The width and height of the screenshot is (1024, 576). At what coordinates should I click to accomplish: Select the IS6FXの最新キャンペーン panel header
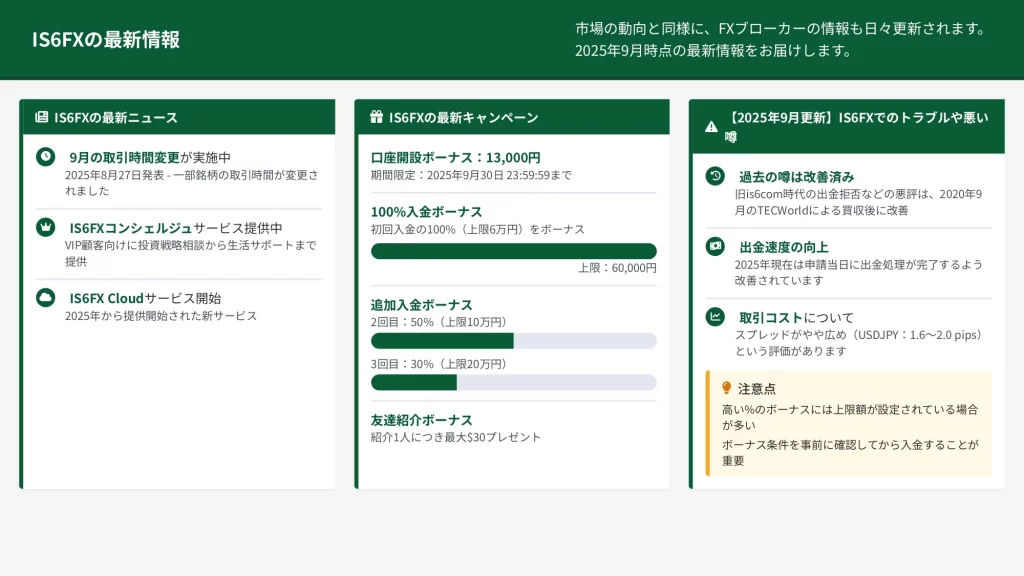512,117
